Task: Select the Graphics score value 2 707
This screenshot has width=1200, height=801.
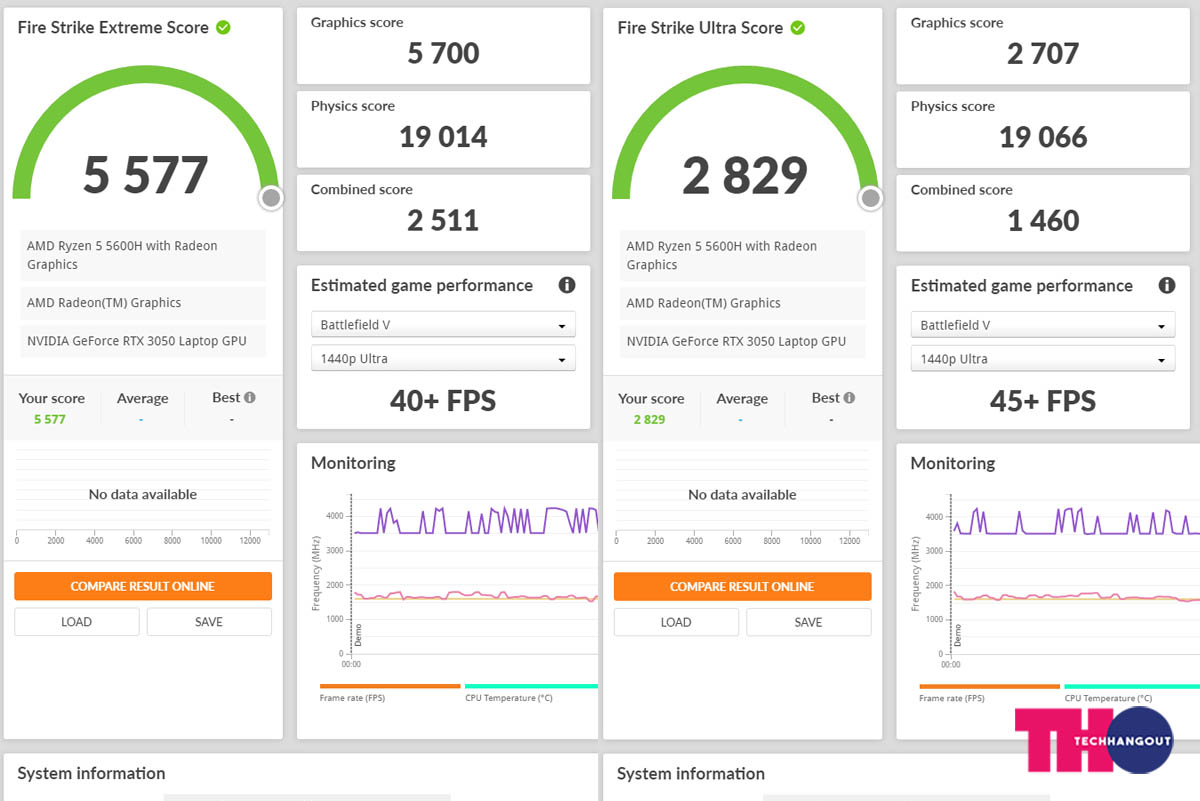Action: pos(1043,54)
